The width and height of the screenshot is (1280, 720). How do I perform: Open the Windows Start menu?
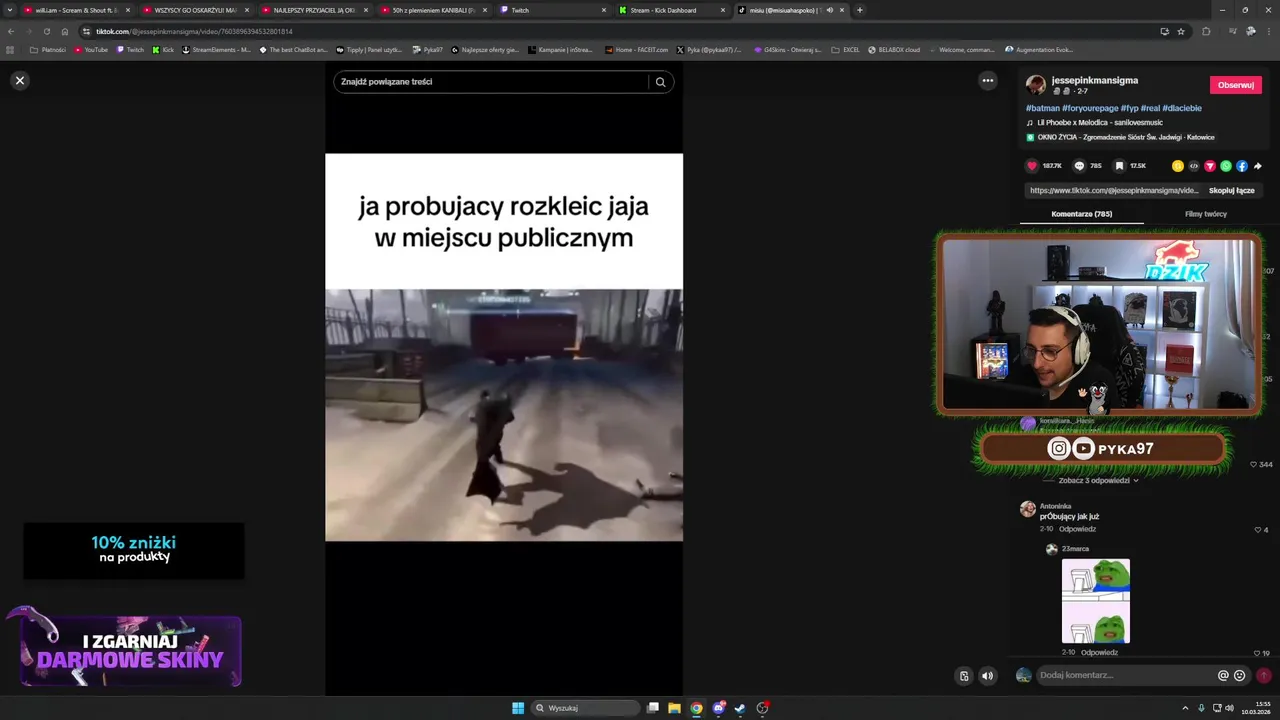click(x=518, y=708)
